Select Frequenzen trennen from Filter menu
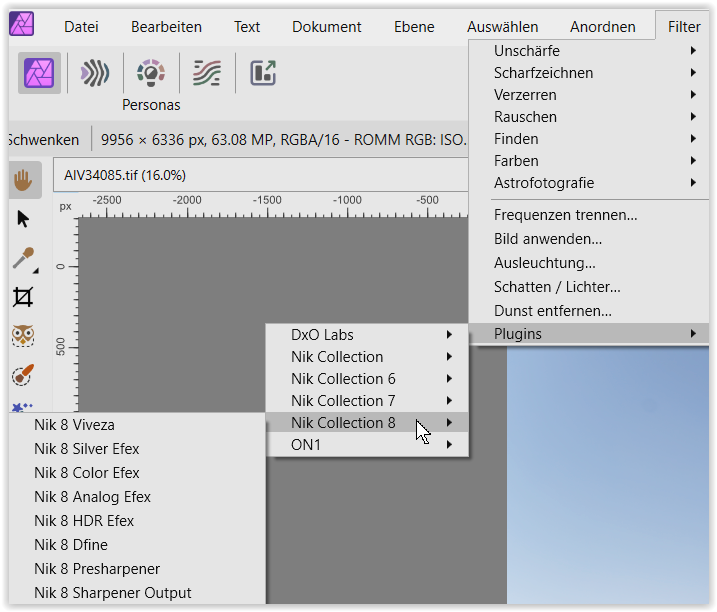 tap(565, 215)
